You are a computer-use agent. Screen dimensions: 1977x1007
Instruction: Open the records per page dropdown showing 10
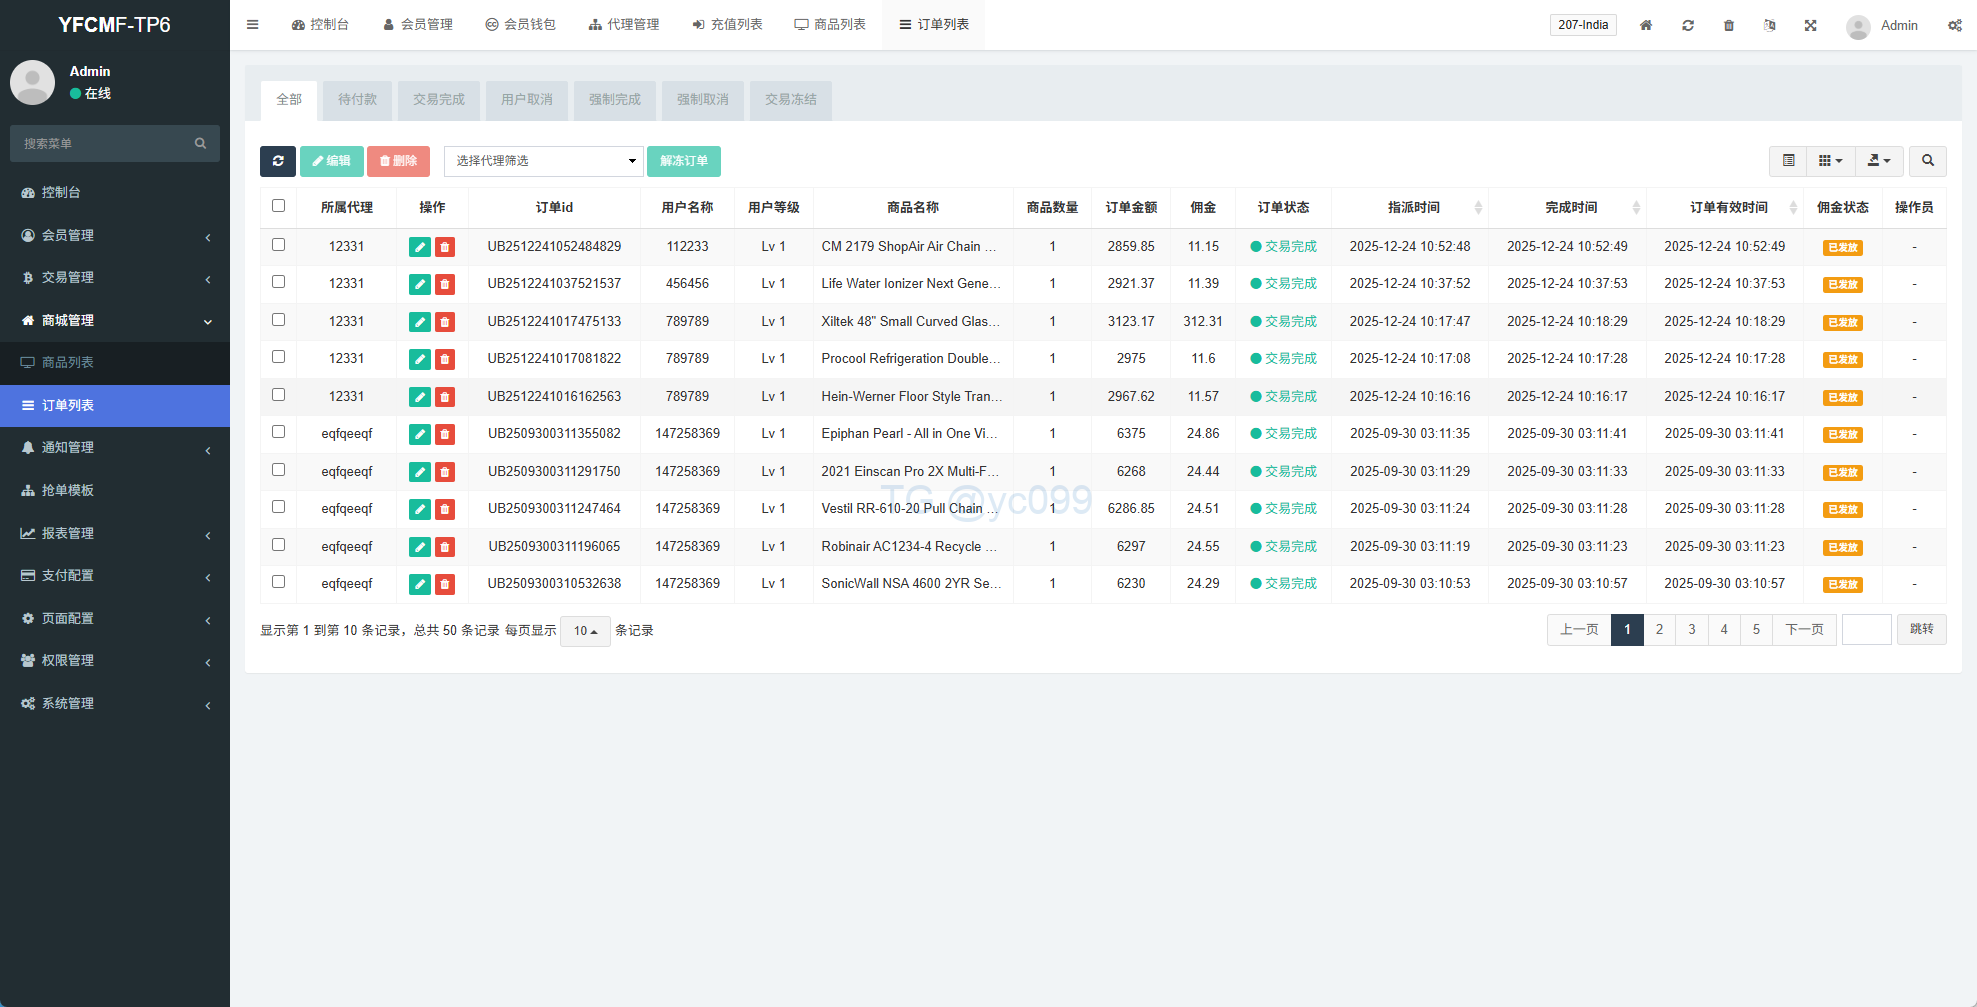point(585,631)
